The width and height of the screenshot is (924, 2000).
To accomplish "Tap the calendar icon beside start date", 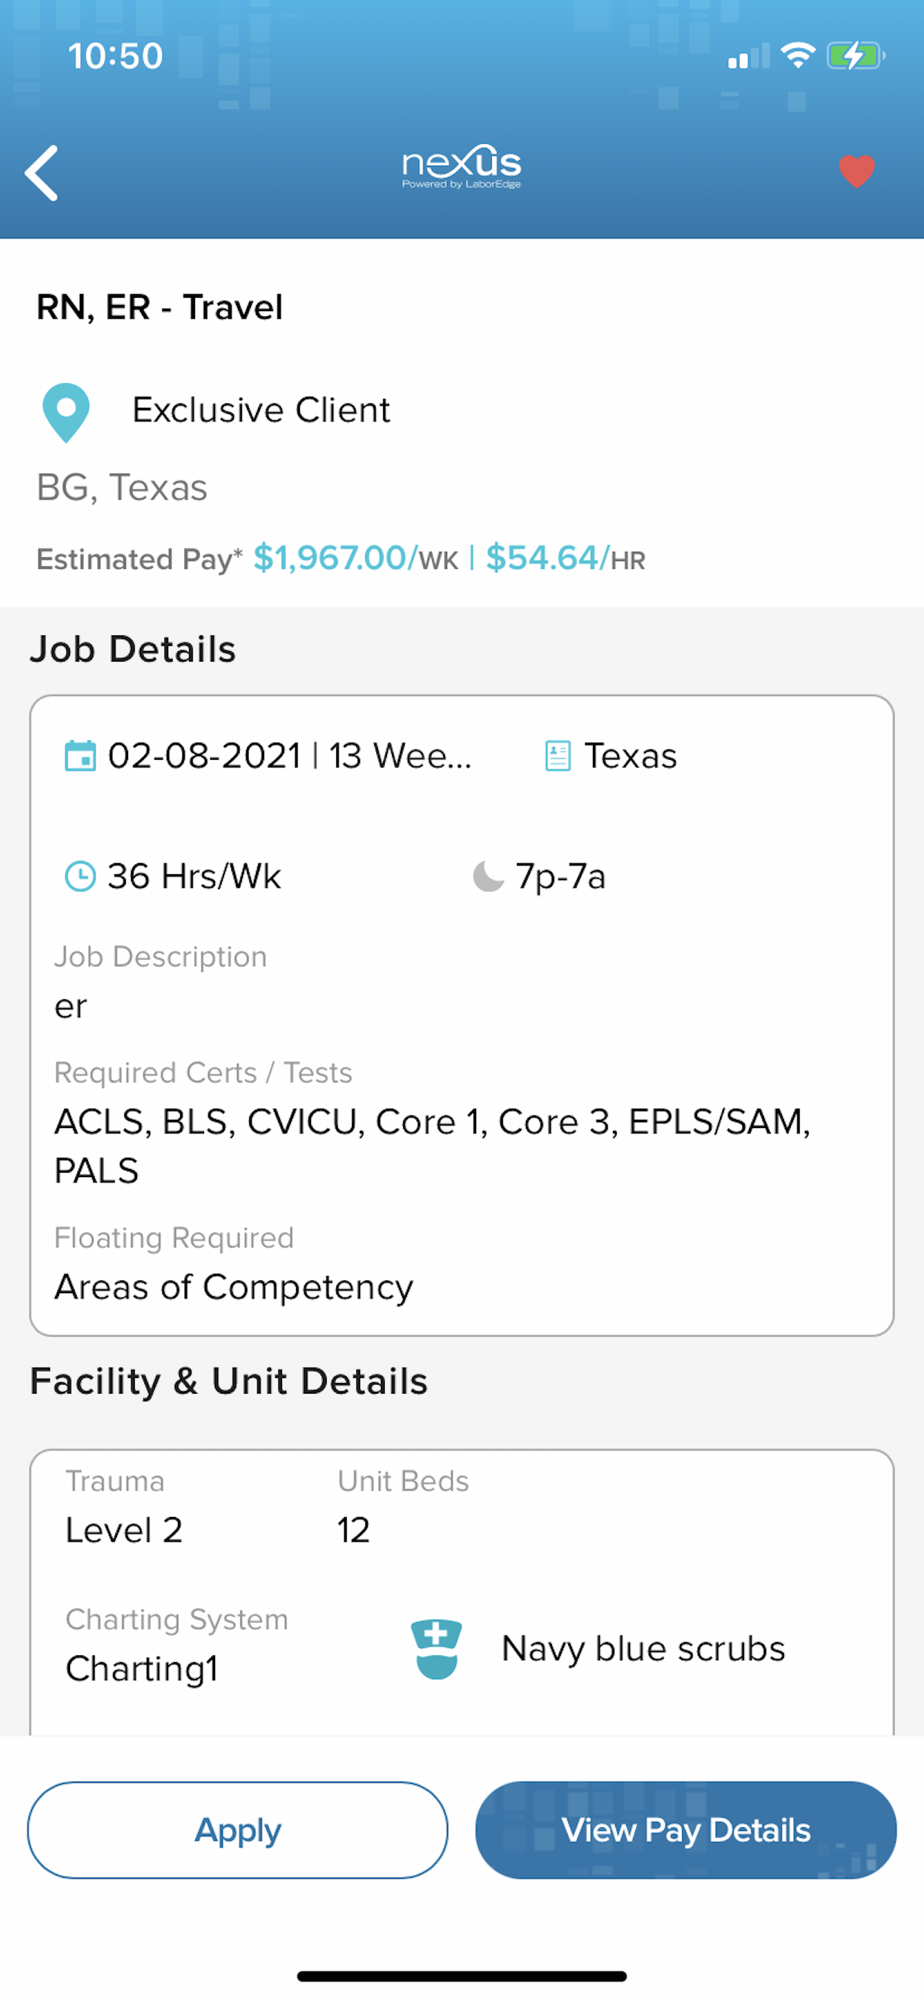I will pyautogui.click(x=80, y=756).
